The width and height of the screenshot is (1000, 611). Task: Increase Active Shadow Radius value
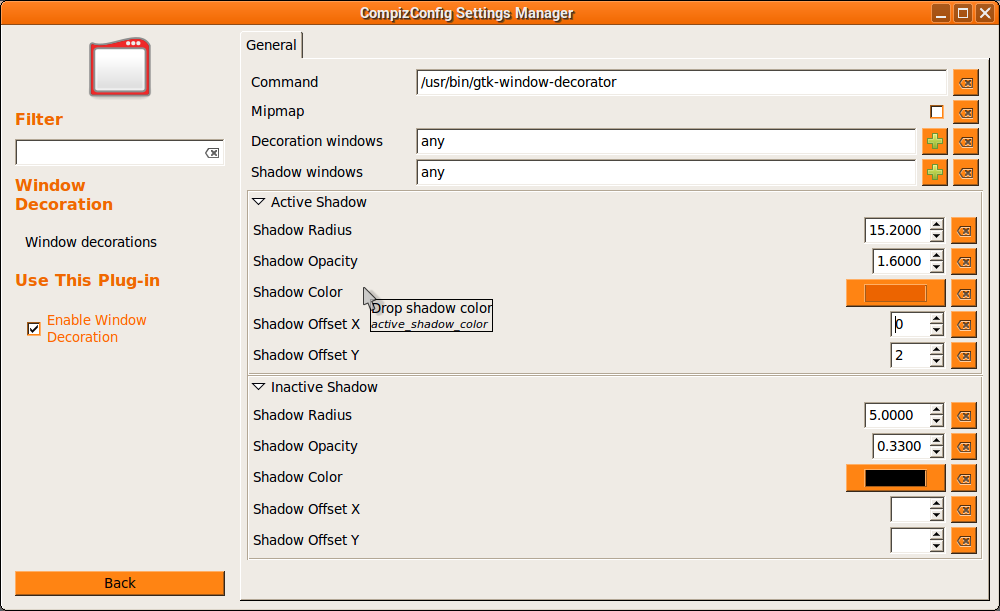tap(936, 225)
